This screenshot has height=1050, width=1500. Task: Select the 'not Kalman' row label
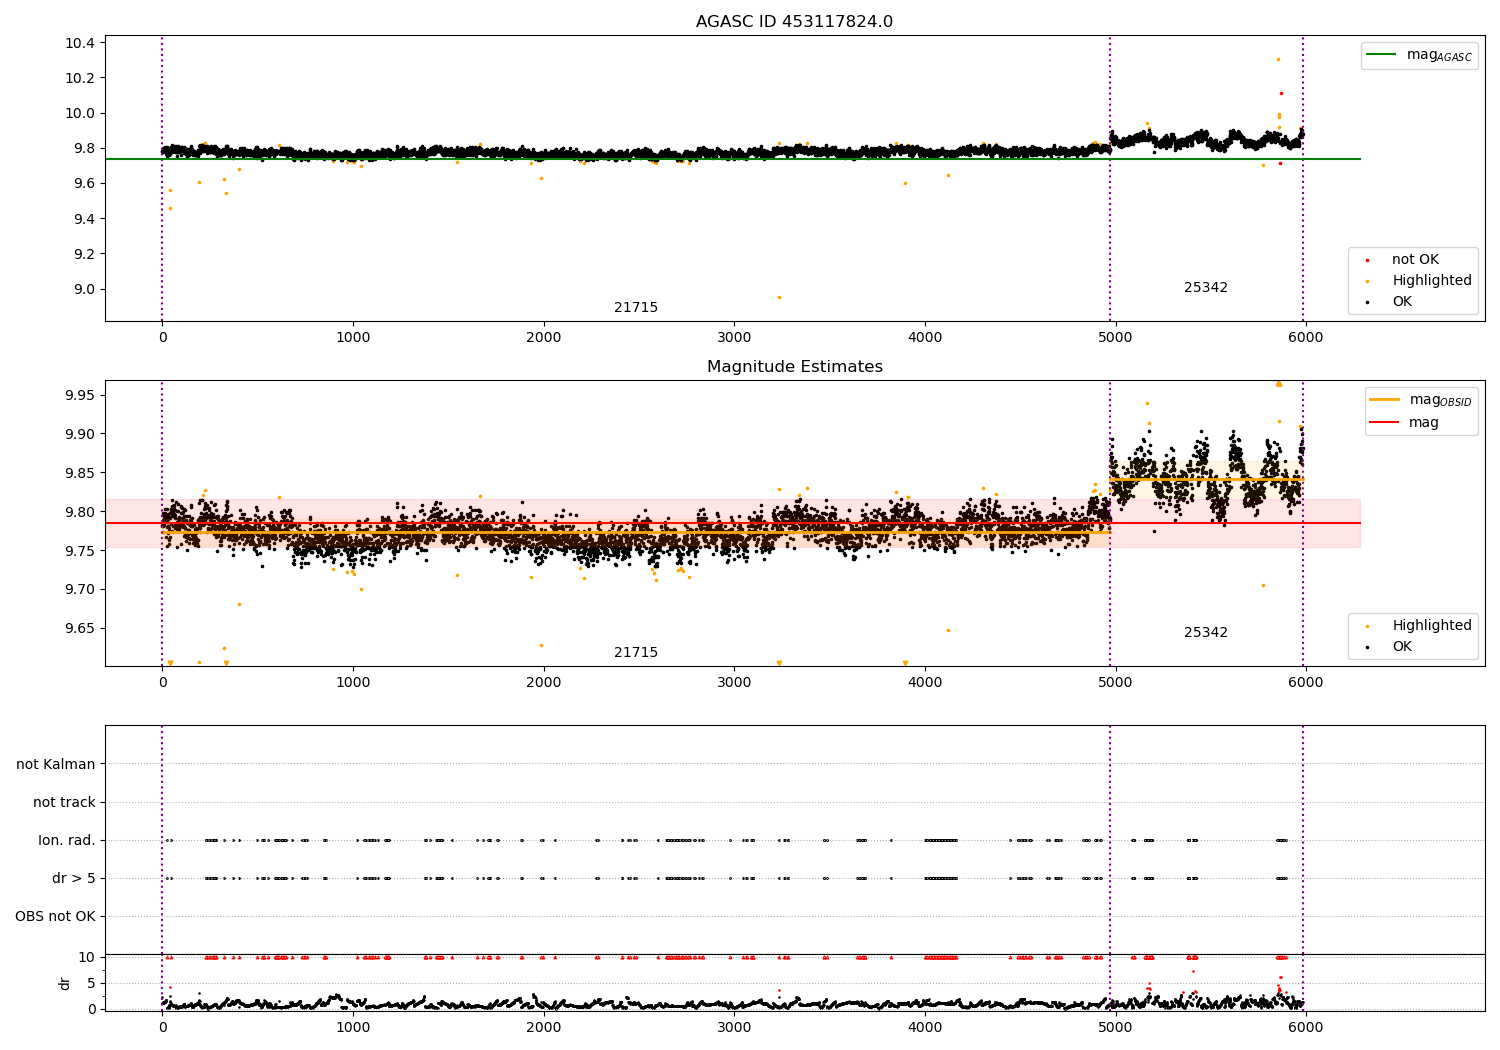point(56,765)
